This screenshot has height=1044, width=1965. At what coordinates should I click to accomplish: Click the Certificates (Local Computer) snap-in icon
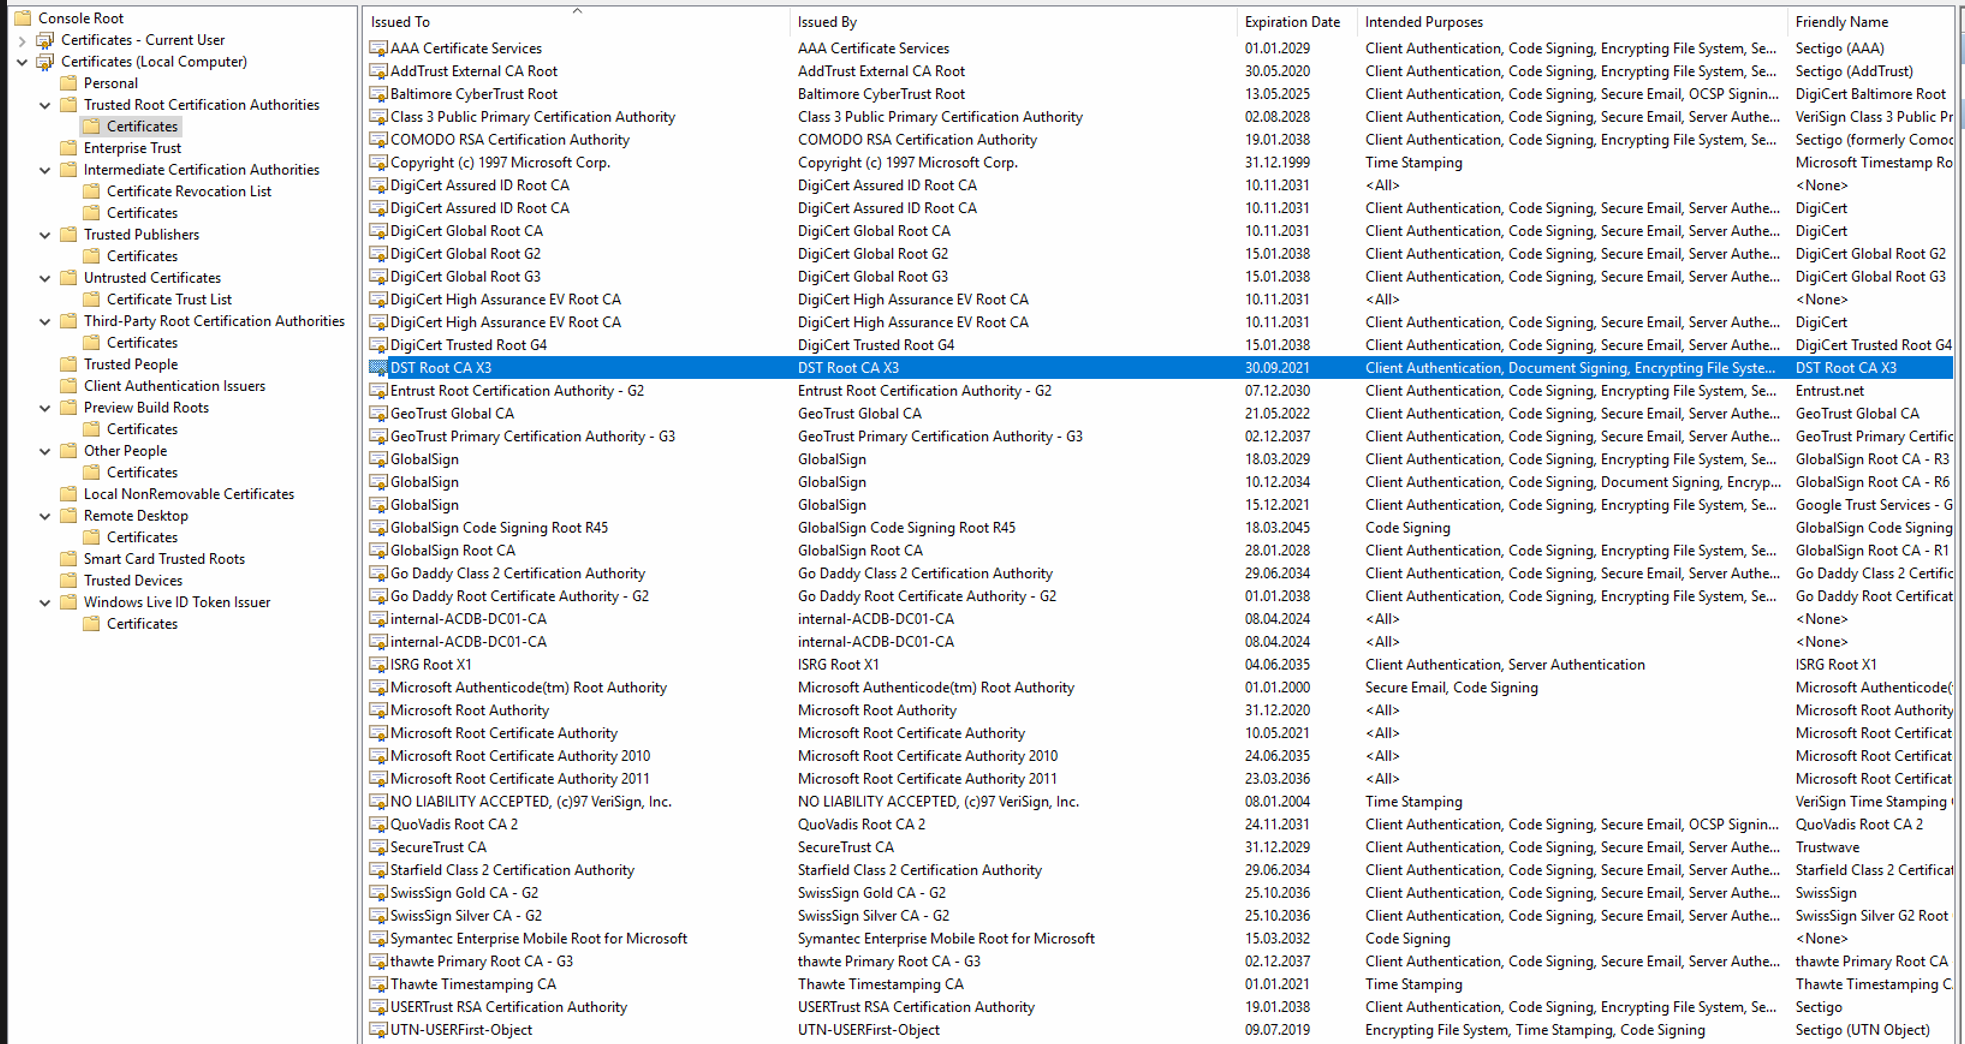(x=45, y=62)
